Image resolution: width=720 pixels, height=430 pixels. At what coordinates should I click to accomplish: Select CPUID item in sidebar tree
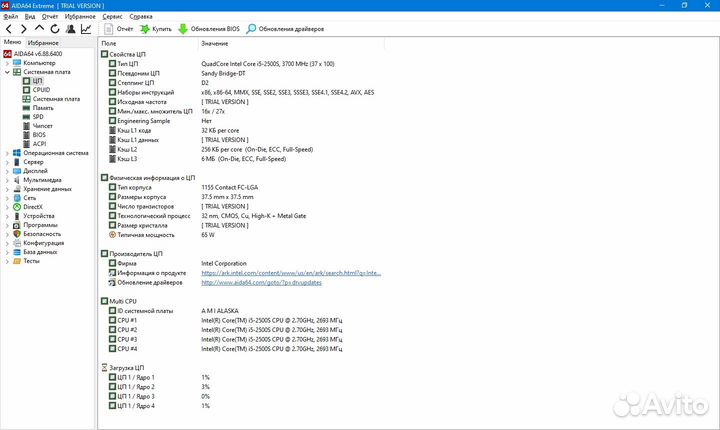tap(41, 90)
